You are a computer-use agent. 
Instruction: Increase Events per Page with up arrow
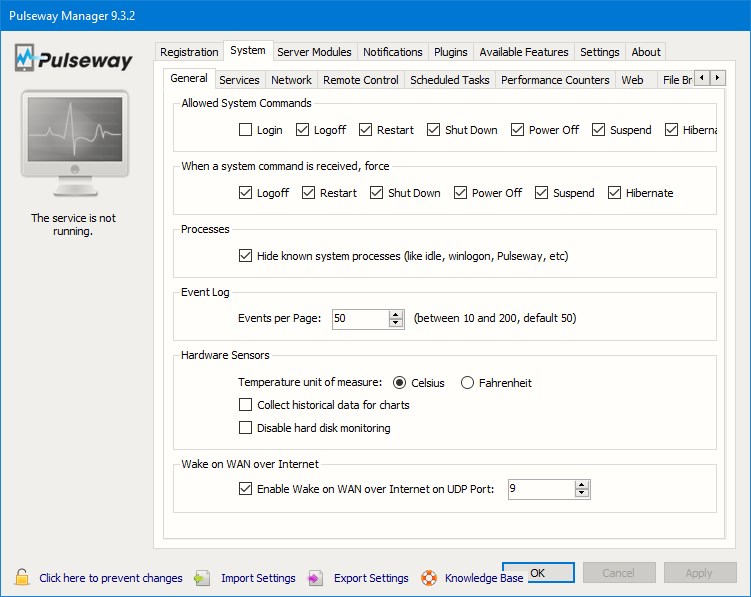tap(396, 314)
